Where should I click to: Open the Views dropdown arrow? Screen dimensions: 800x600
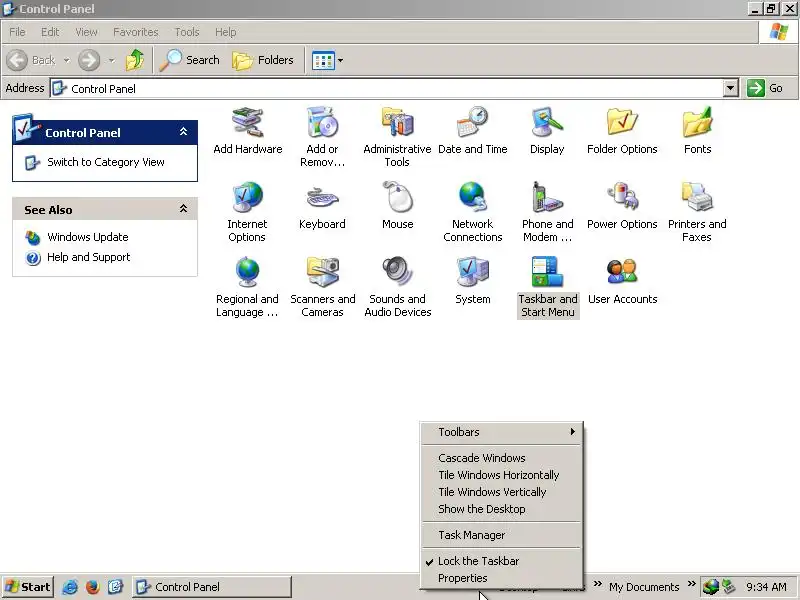(340, 60)
